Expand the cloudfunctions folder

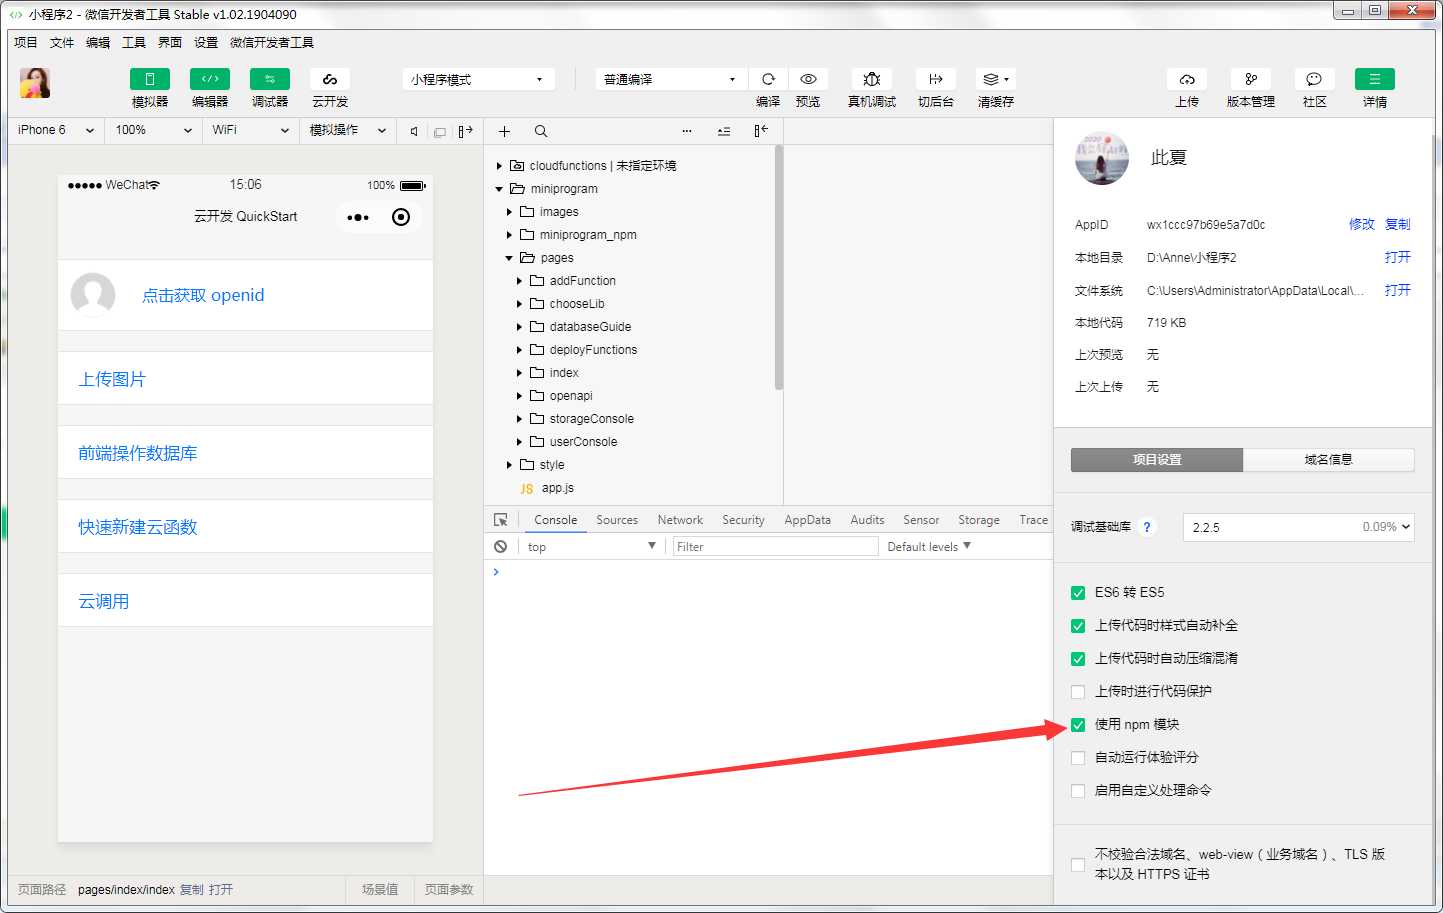pos(500,166)
